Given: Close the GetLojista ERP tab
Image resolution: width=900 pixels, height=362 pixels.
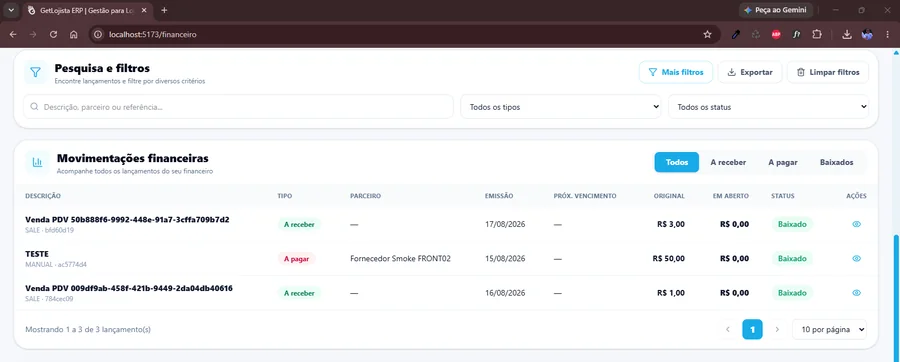Looking at the screenshot, I should pyautogui.click(x=144, y=10).
